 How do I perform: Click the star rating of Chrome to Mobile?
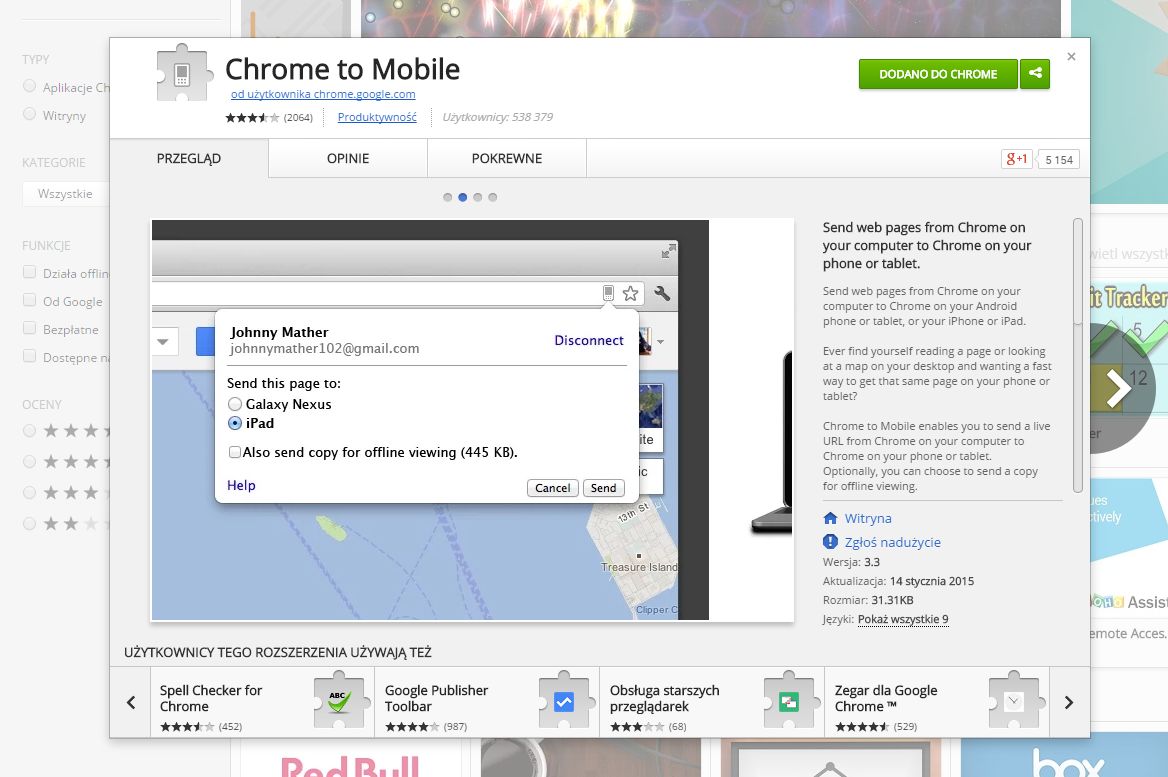pyautogui.click(x=252, y=117)
